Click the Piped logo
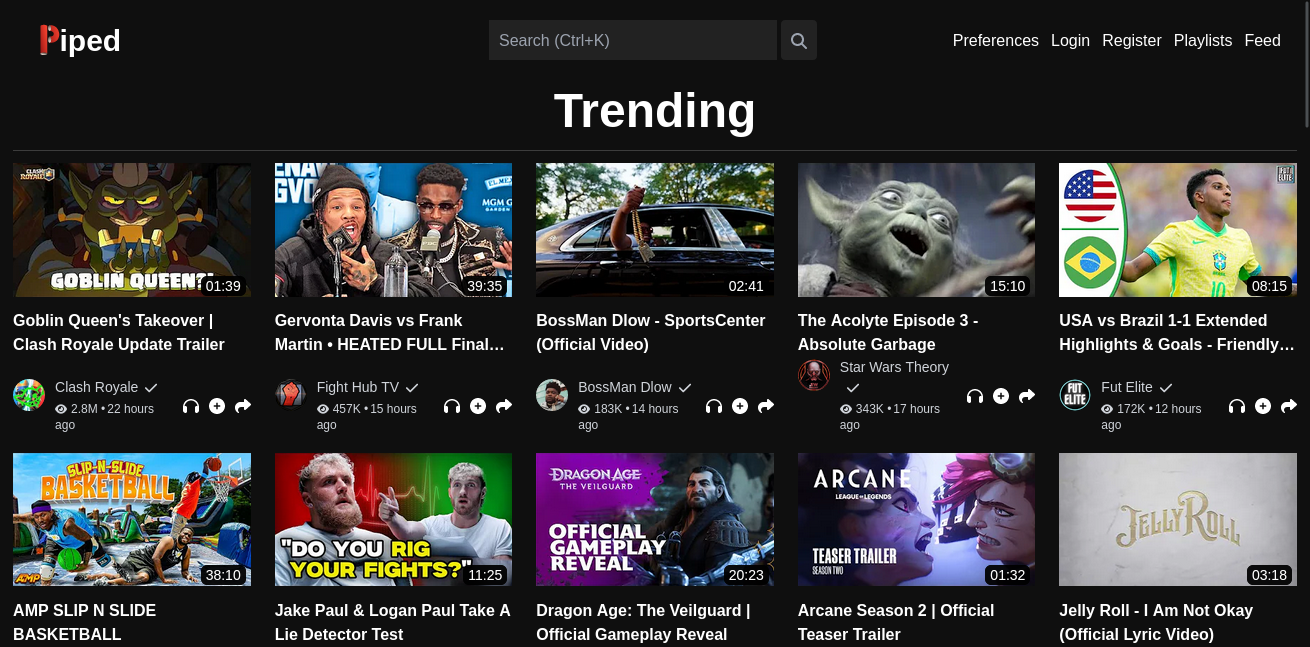 click(x=80, y=40)
